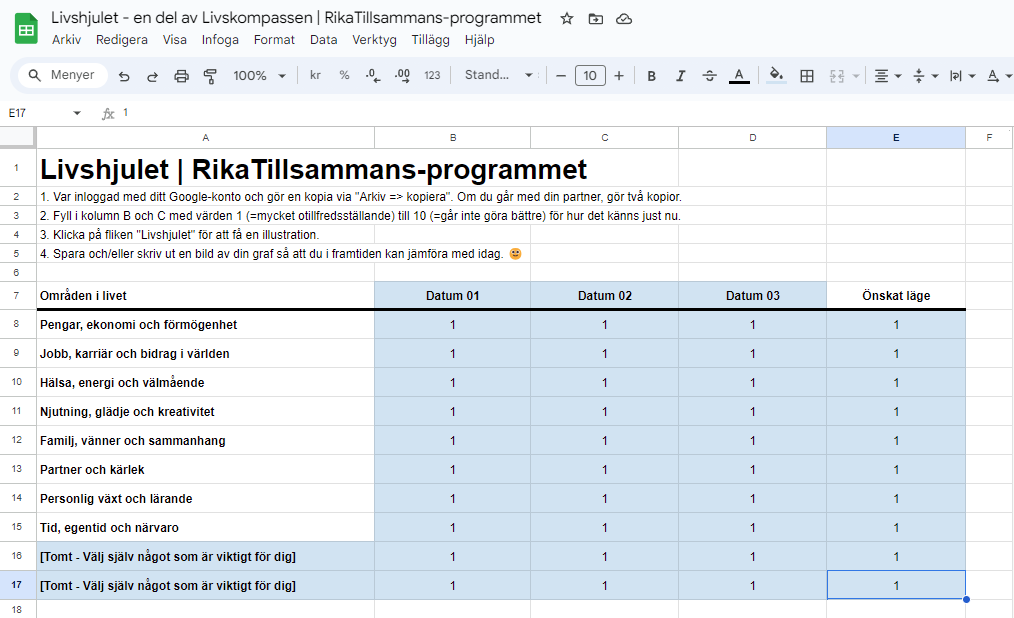Image resolution: width=1014 pixels, height=618 pixels.
Task: Click the Datum 01 header cell
Action: tap(453, 295)
